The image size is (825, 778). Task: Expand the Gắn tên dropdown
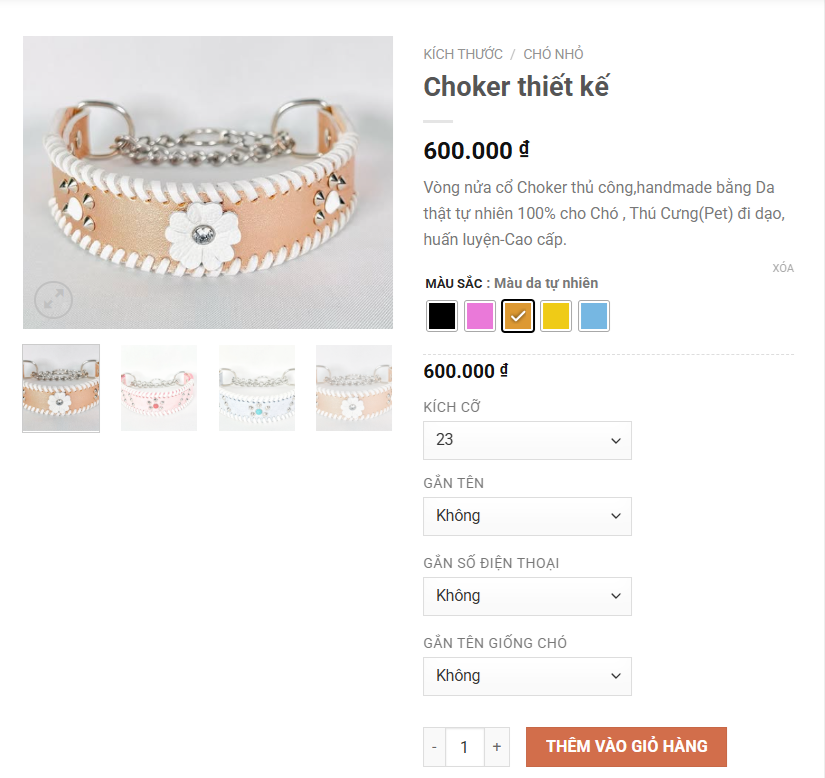point(527,516)
